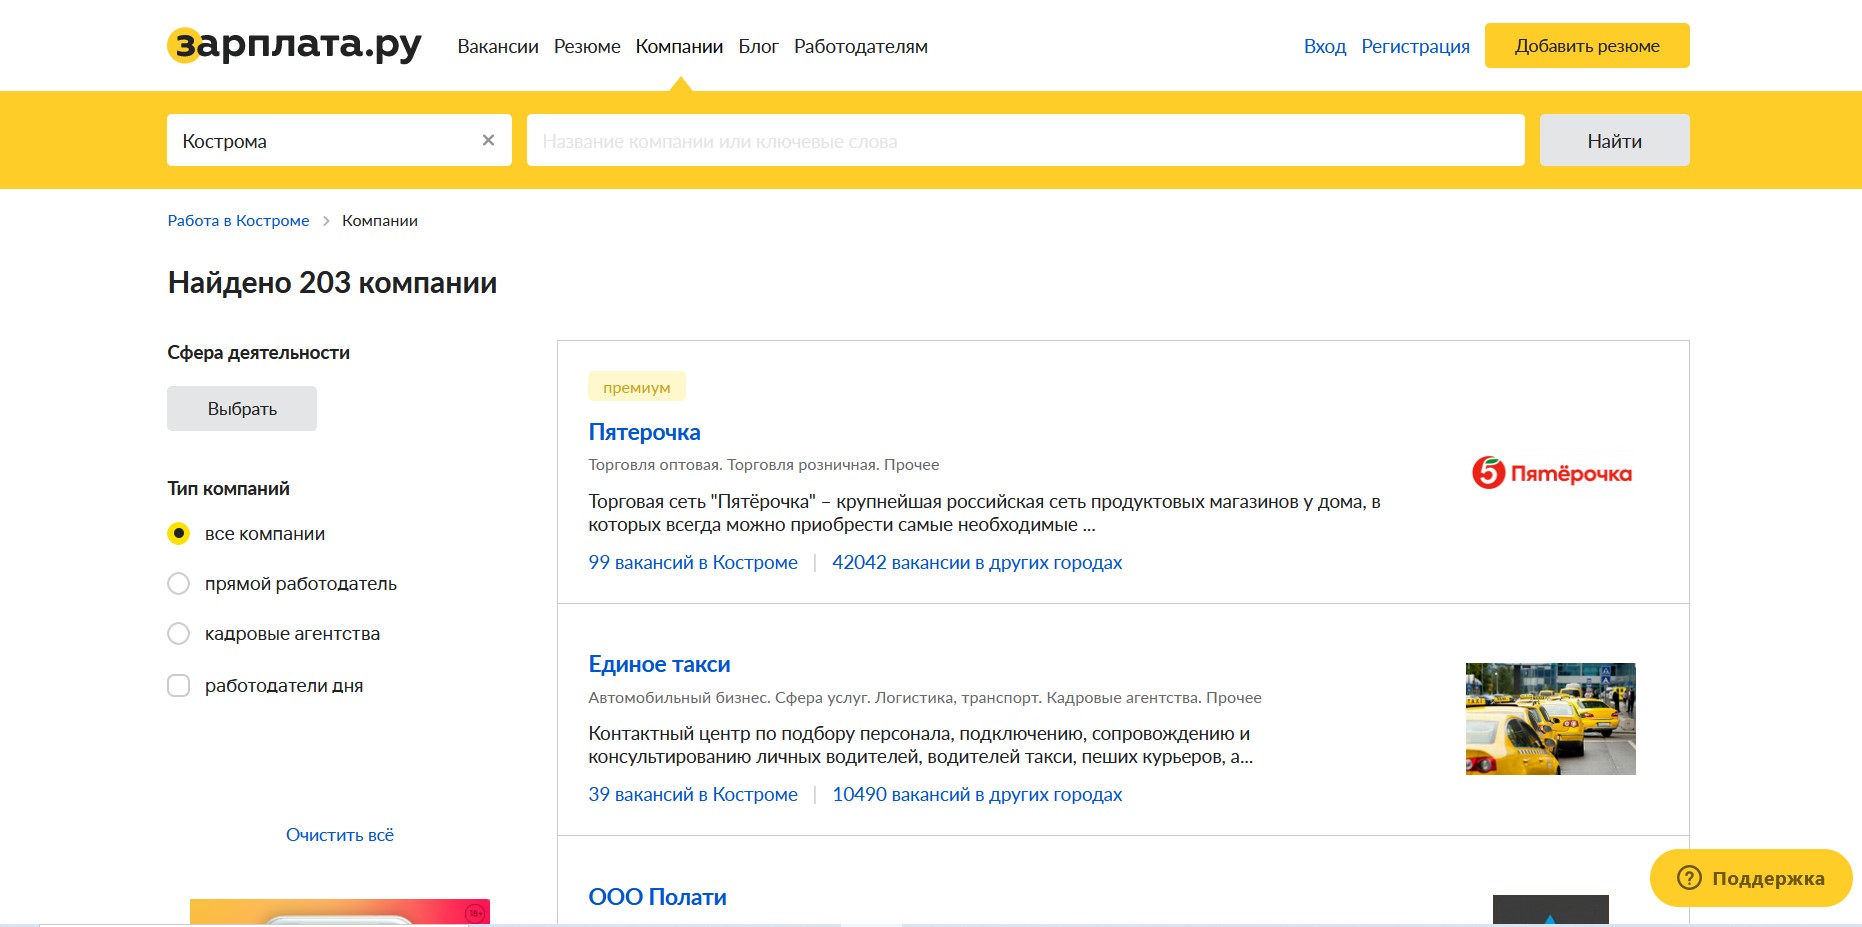Select кадровые агентства radio option
This screenshot has height=927, width=1862.
point(179,634)
